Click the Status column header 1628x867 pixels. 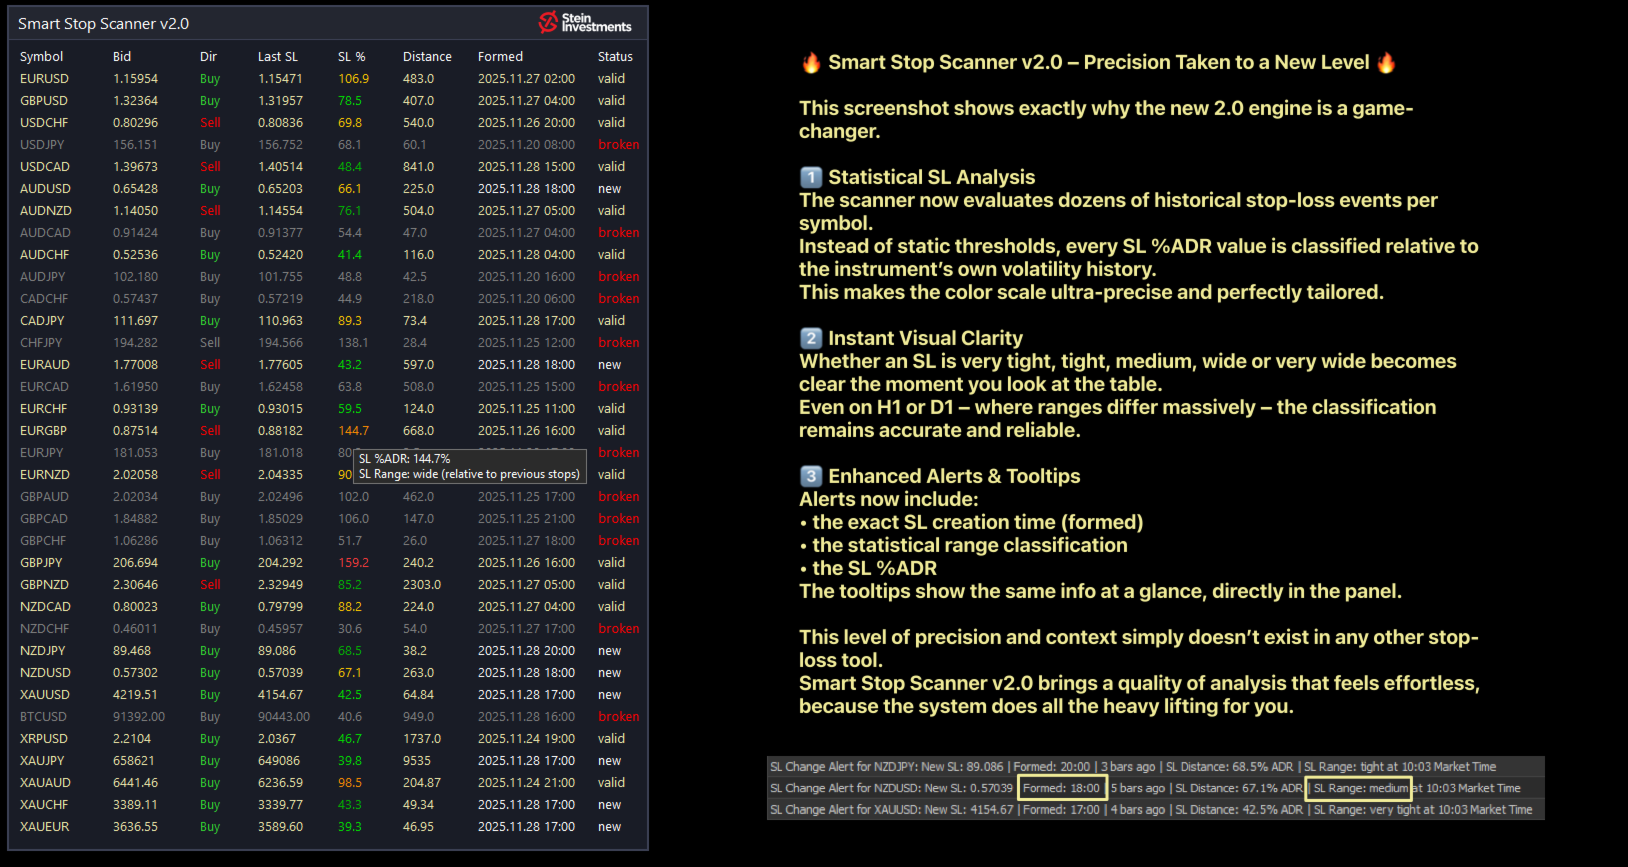point(615,57)
